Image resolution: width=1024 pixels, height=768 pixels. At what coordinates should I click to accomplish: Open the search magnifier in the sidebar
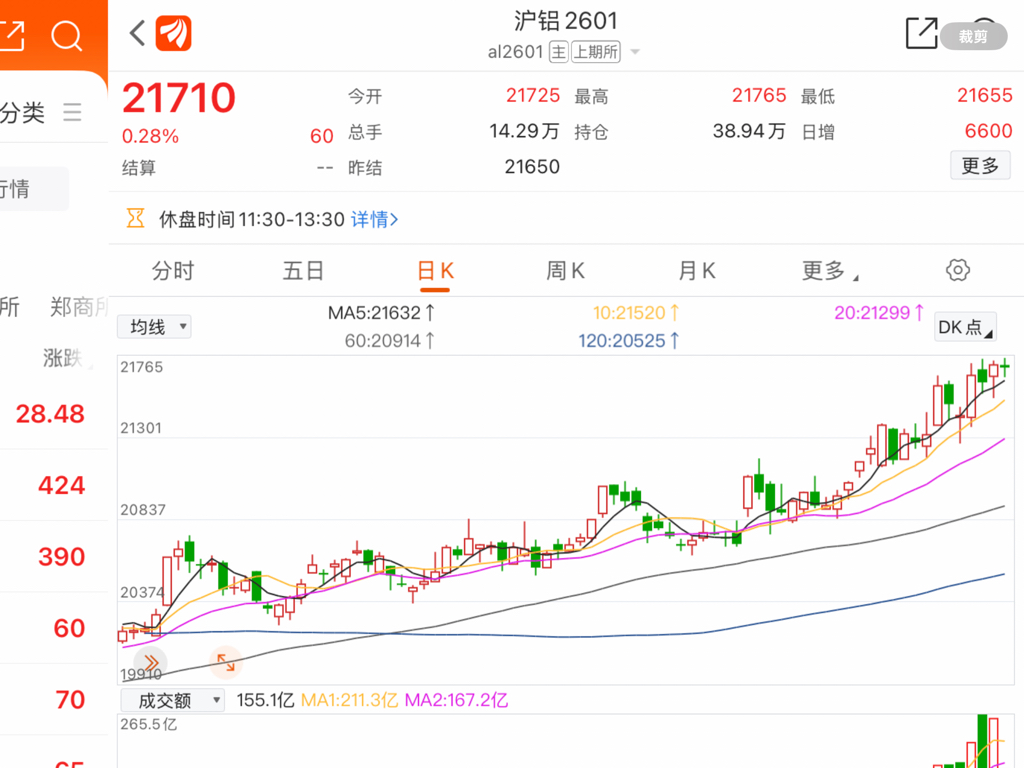point(67,37)
